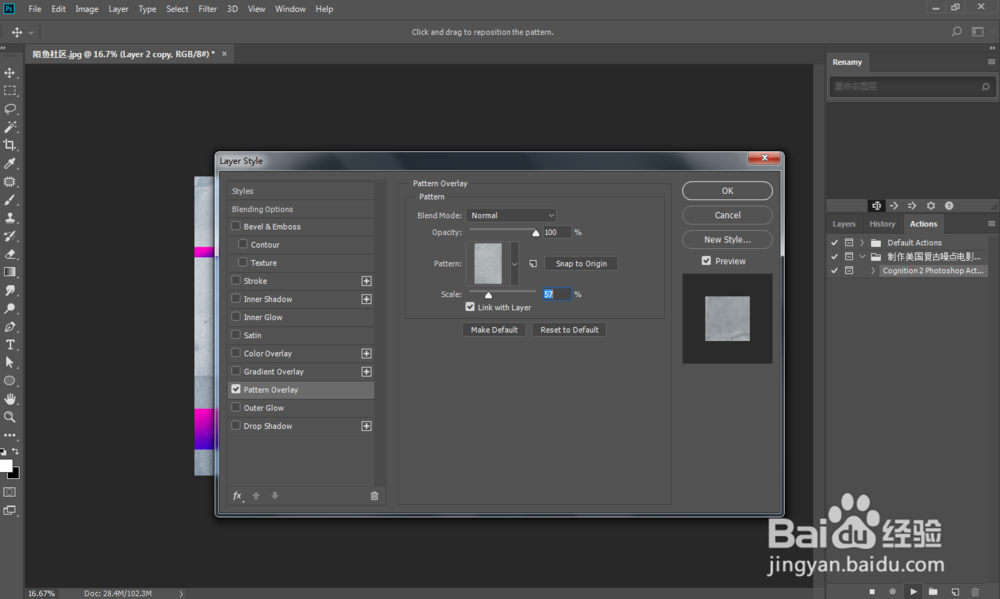Enable the Contour checkbox
Screen dimensions: 1000x599
(243, 244)
